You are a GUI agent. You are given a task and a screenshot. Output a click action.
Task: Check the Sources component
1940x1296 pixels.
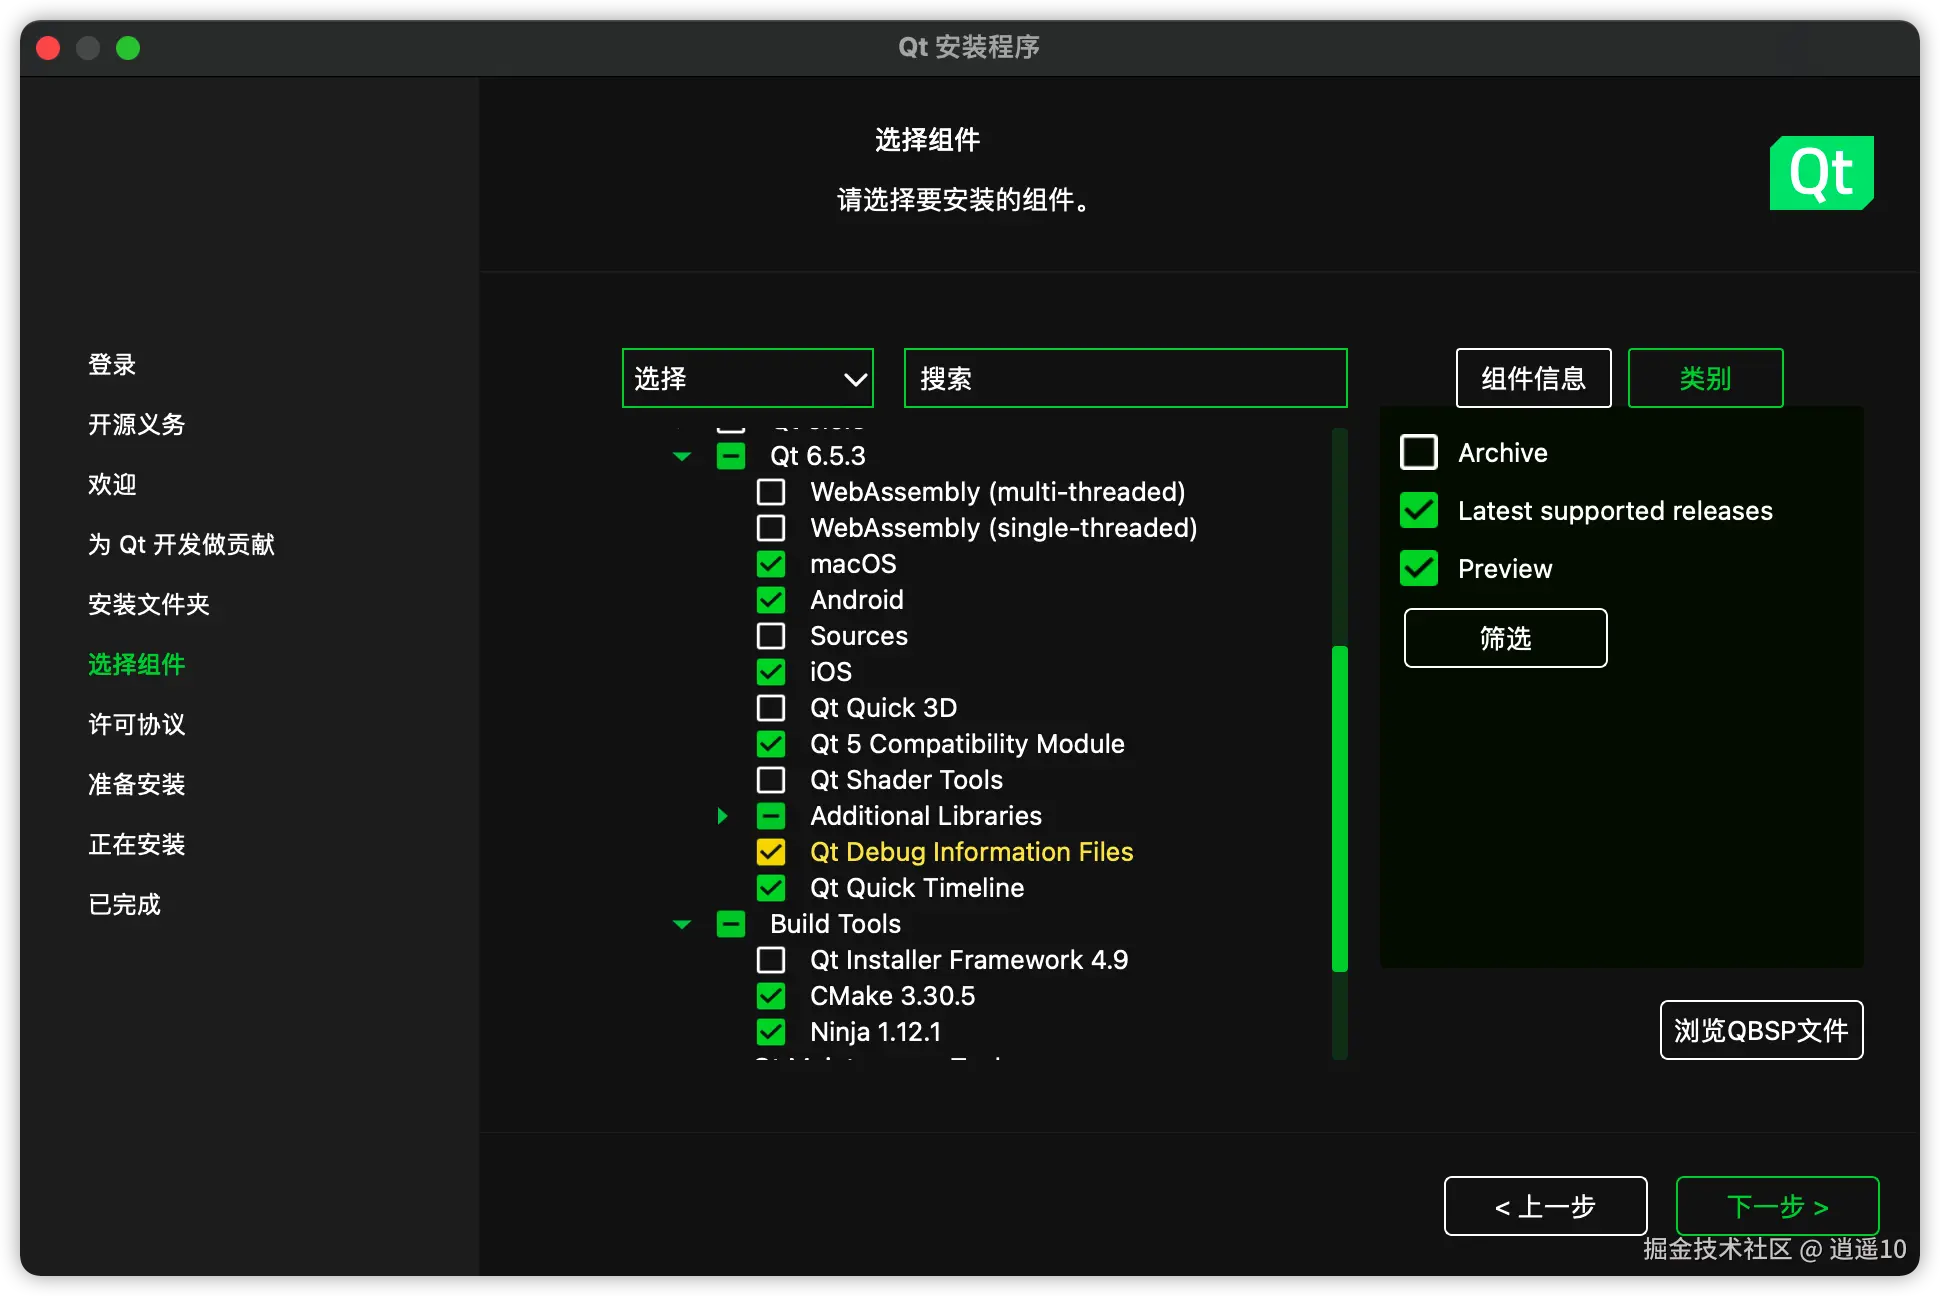[771, 636]
